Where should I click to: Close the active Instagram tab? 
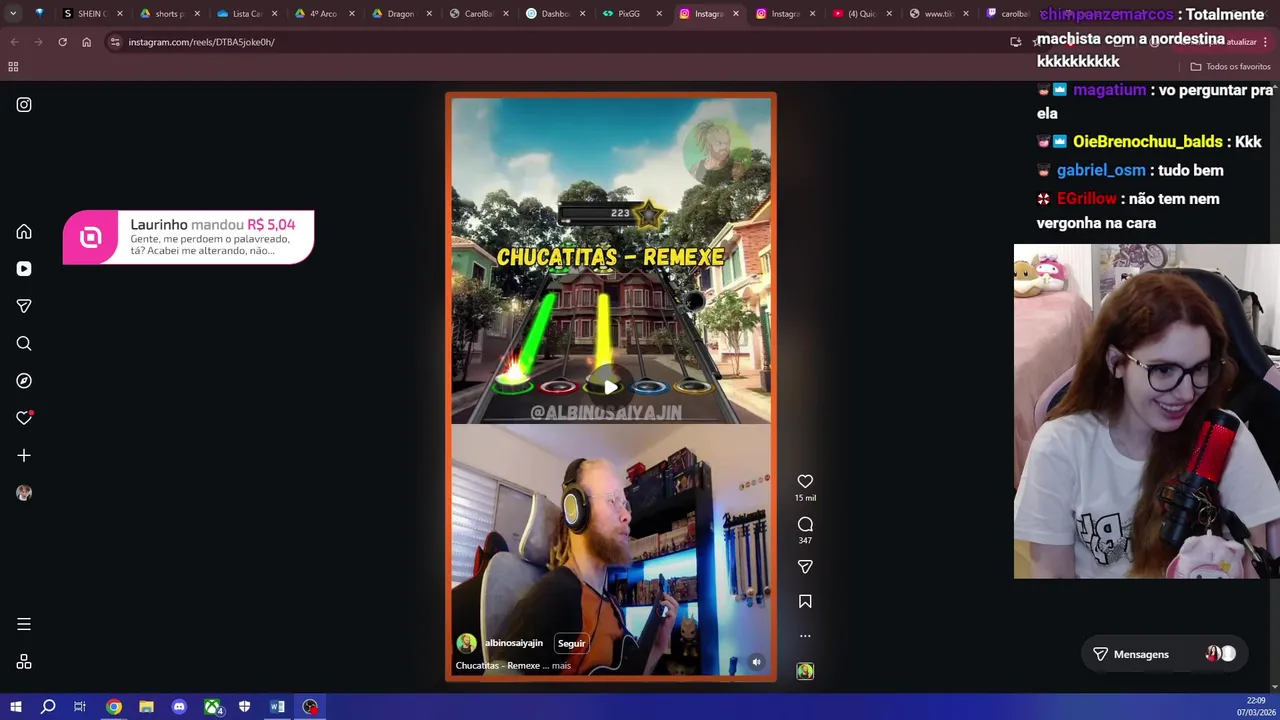[x=736, y=14]
